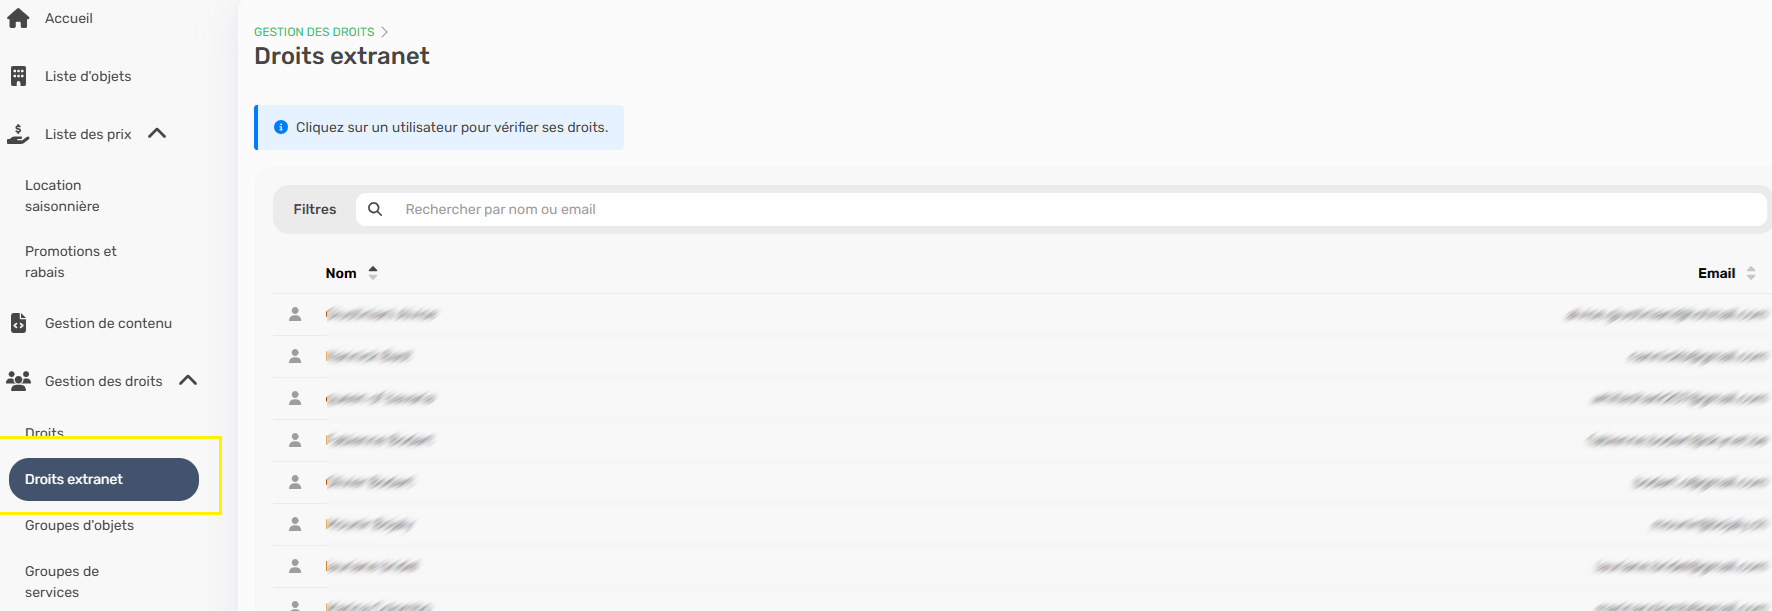Open Location saisonnière menu item

[62, 196]
